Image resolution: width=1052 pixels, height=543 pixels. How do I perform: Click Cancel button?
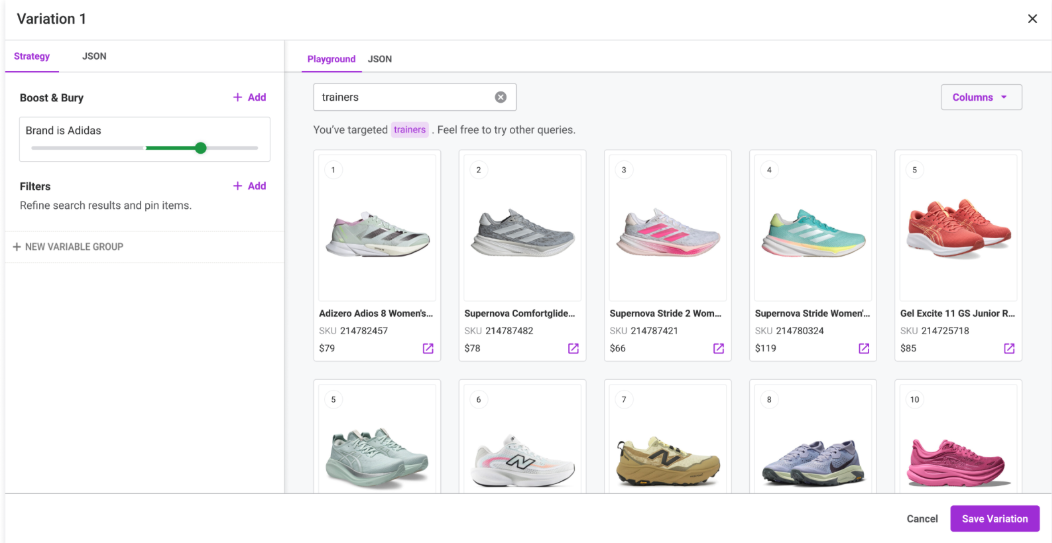click(923, 519)
